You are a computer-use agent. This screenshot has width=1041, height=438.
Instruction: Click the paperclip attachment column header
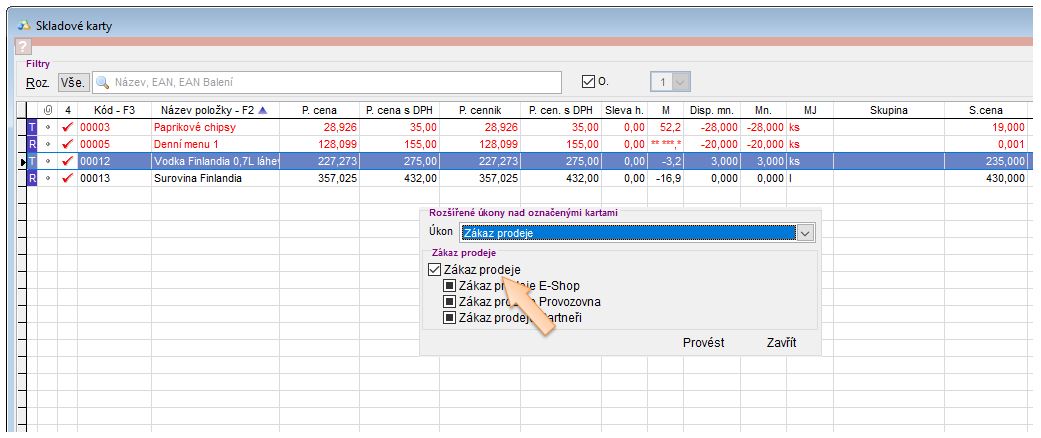click(48, 110)
